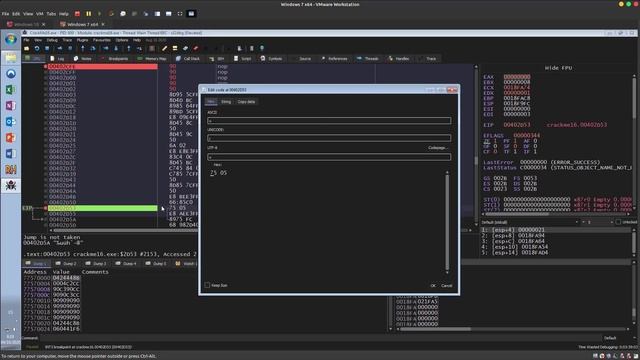Click the argument count stepper next to stdcall

click(x=597, y=222)
